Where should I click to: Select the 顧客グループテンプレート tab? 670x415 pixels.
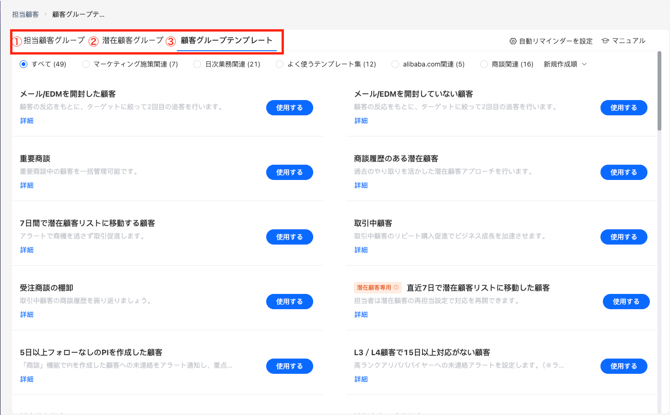pyautogui.click(x=226, y=40)
